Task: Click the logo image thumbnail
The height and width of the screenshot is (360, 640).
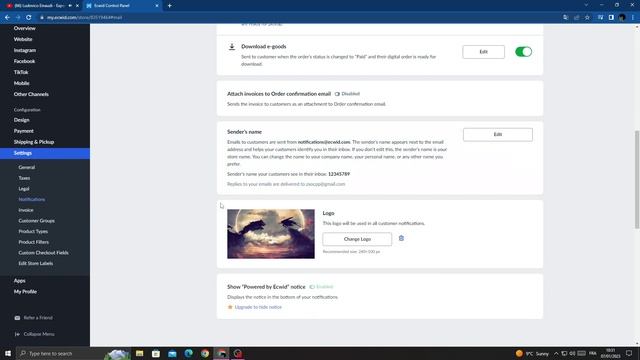Action: pos(271,233)
